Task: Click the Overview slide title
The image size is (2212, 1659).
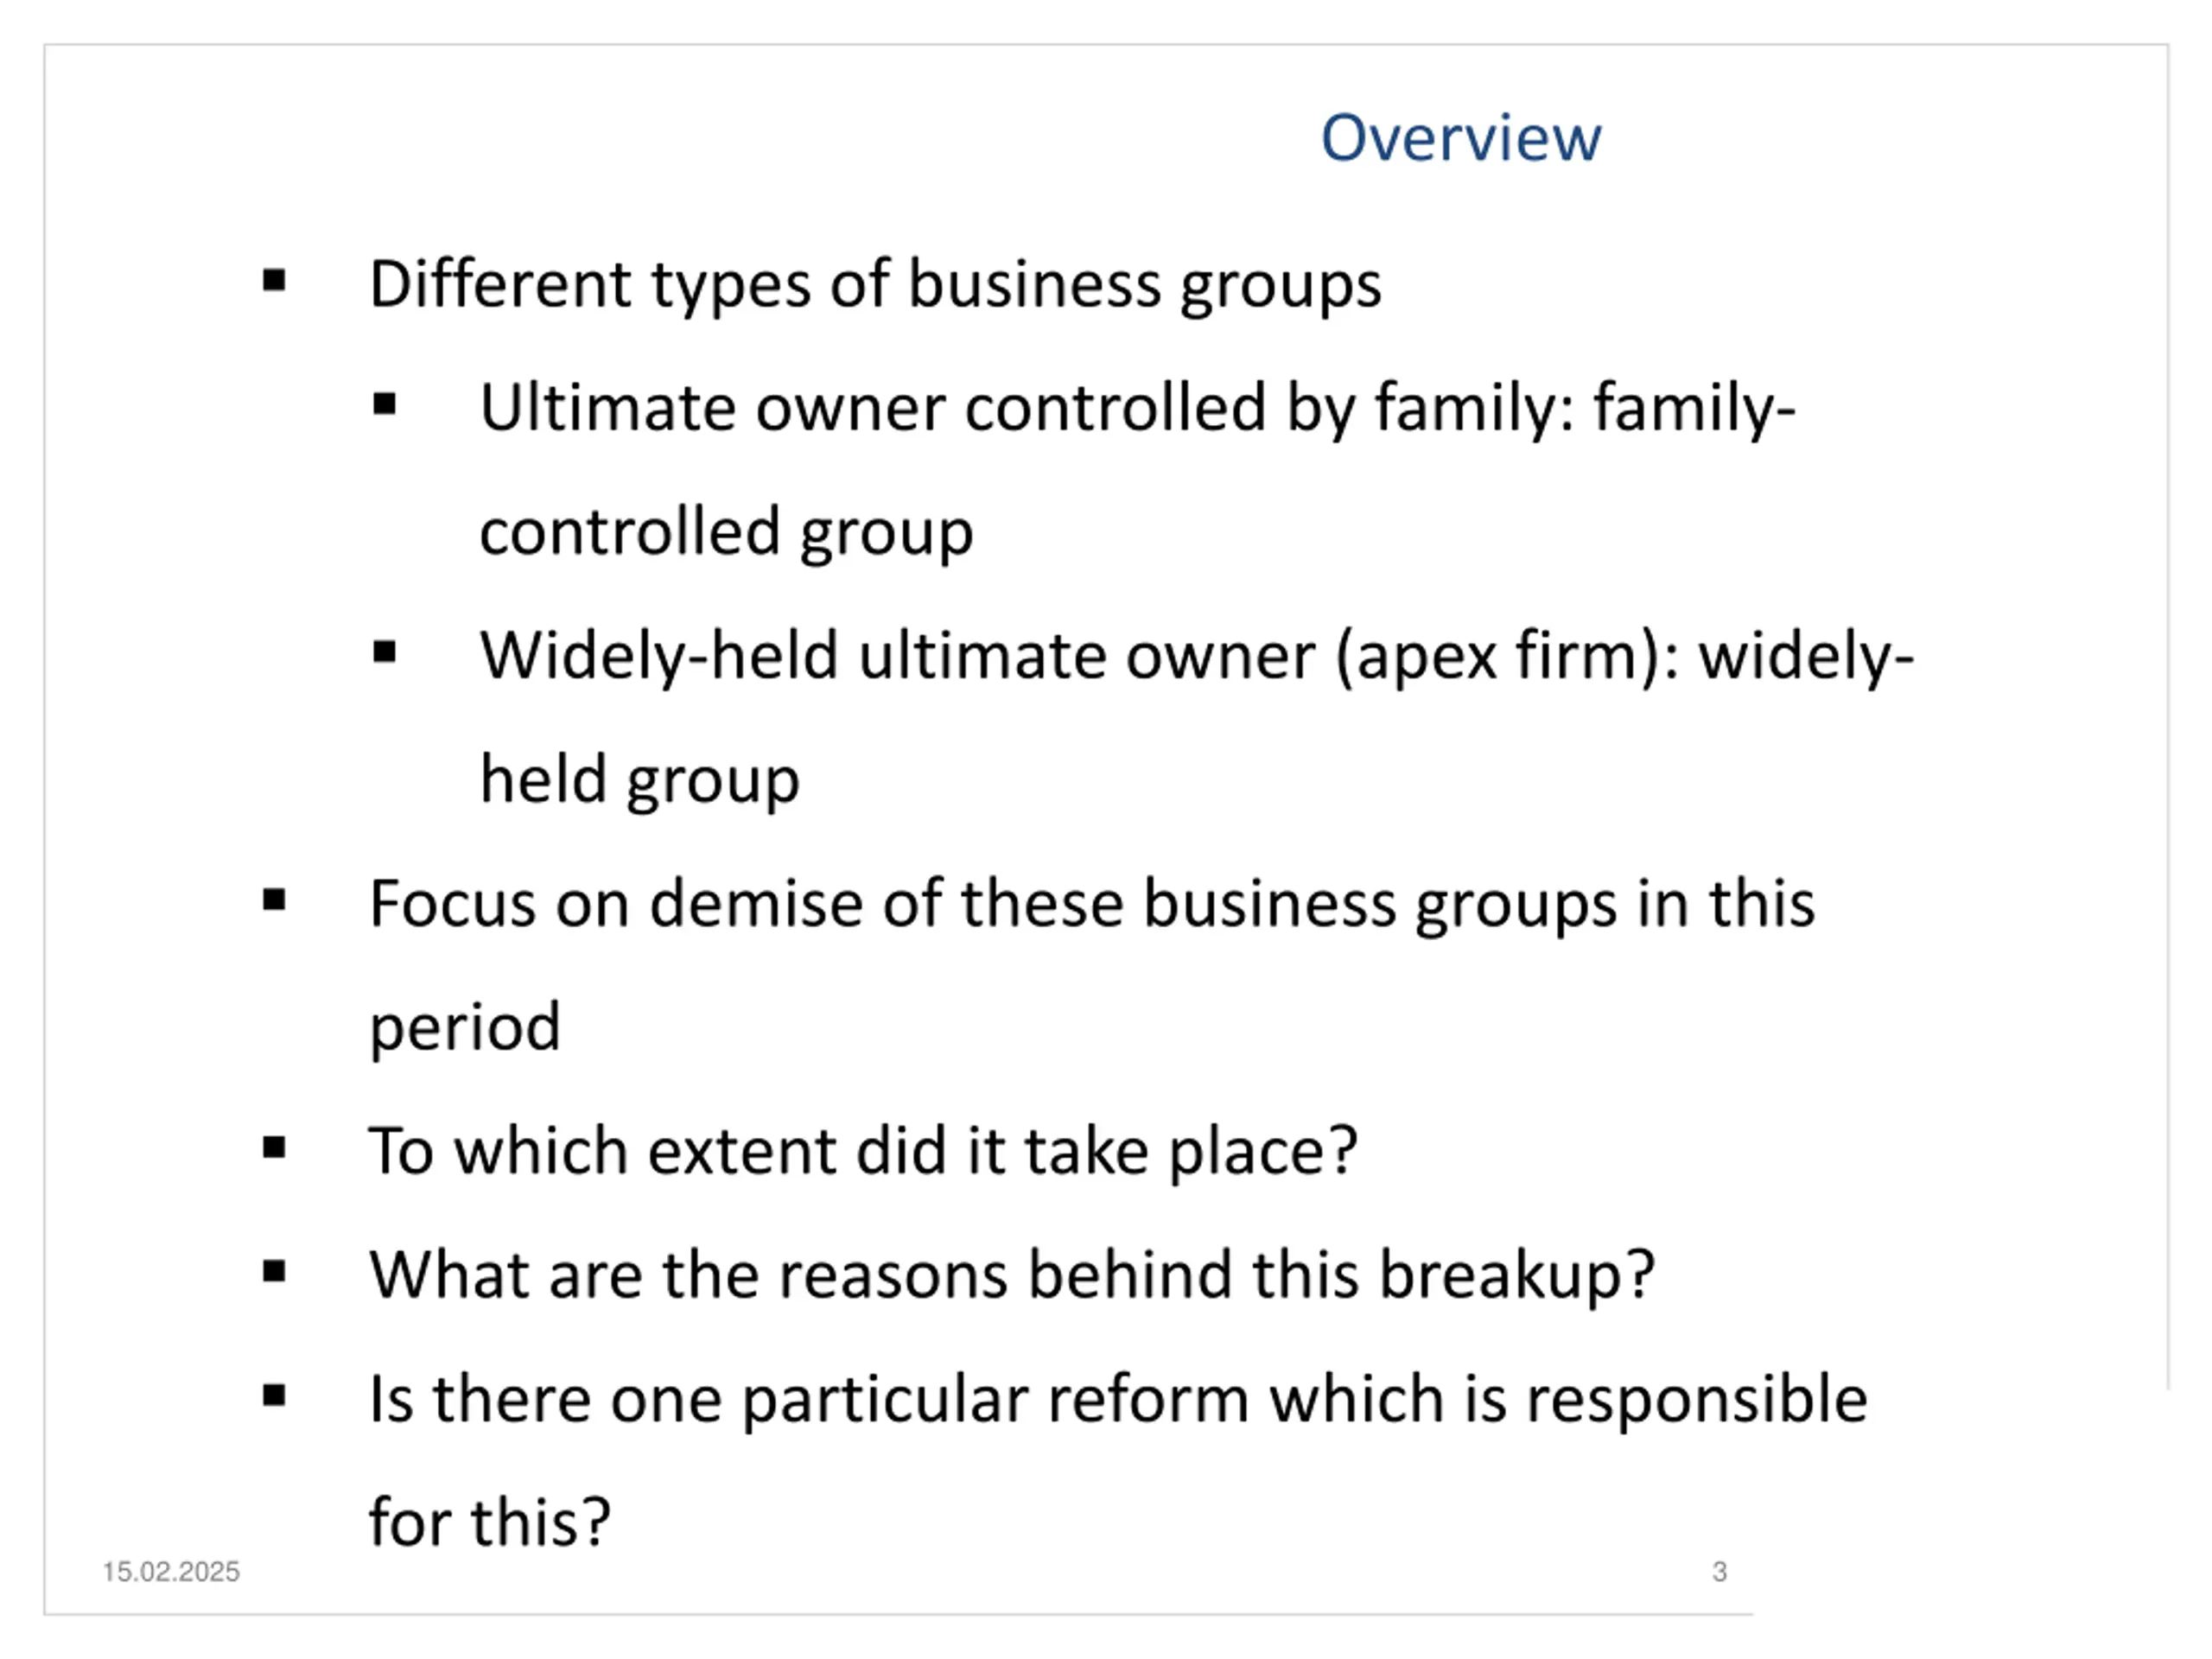Action: (x=1460, y=137)
